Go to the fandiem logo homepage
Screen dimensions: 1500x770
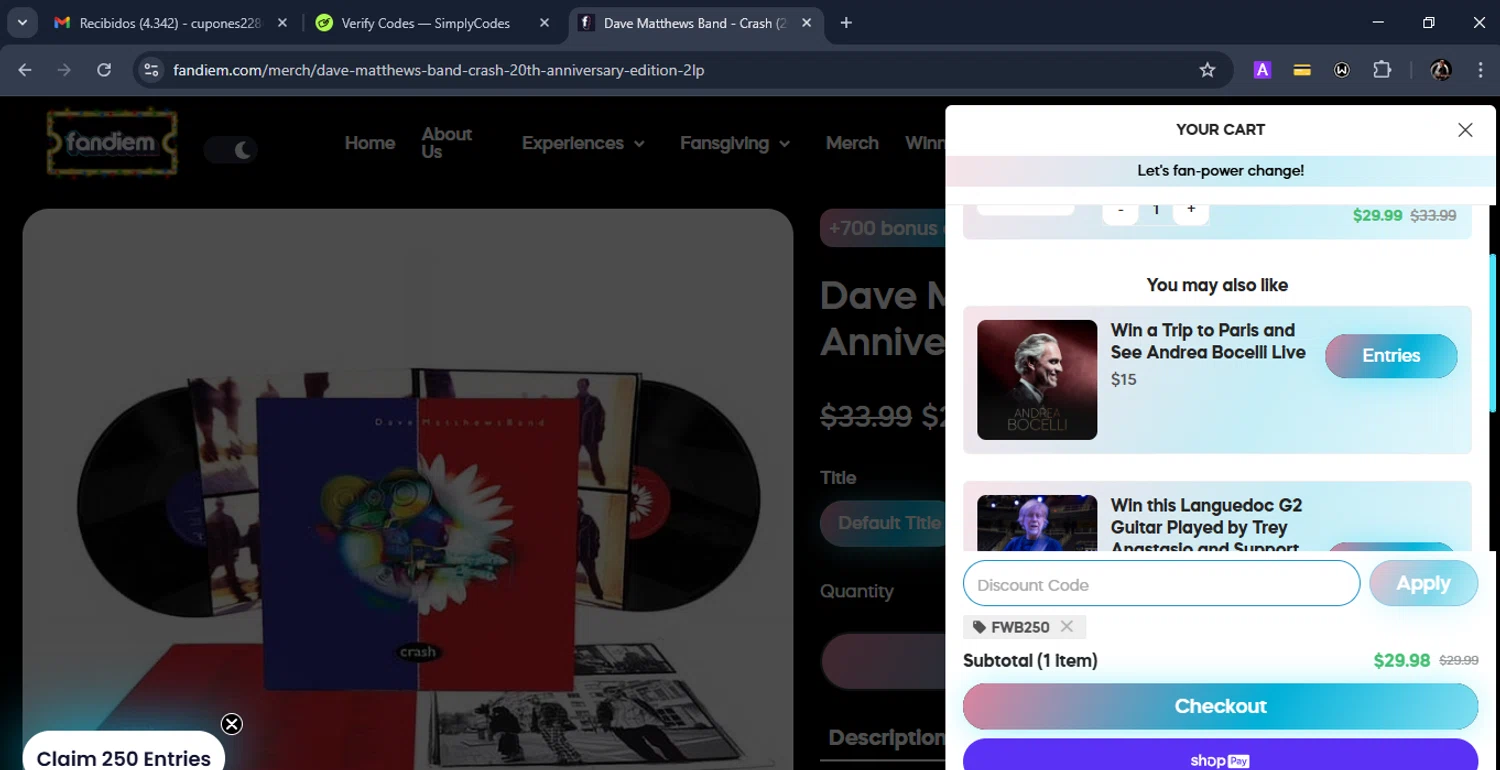point(112,143)
